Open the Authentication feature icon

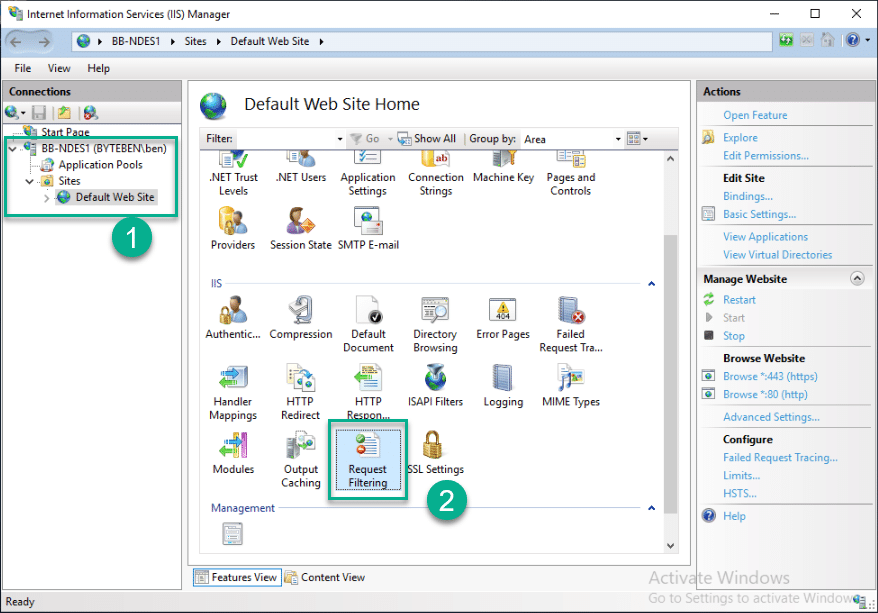[233, 318]
